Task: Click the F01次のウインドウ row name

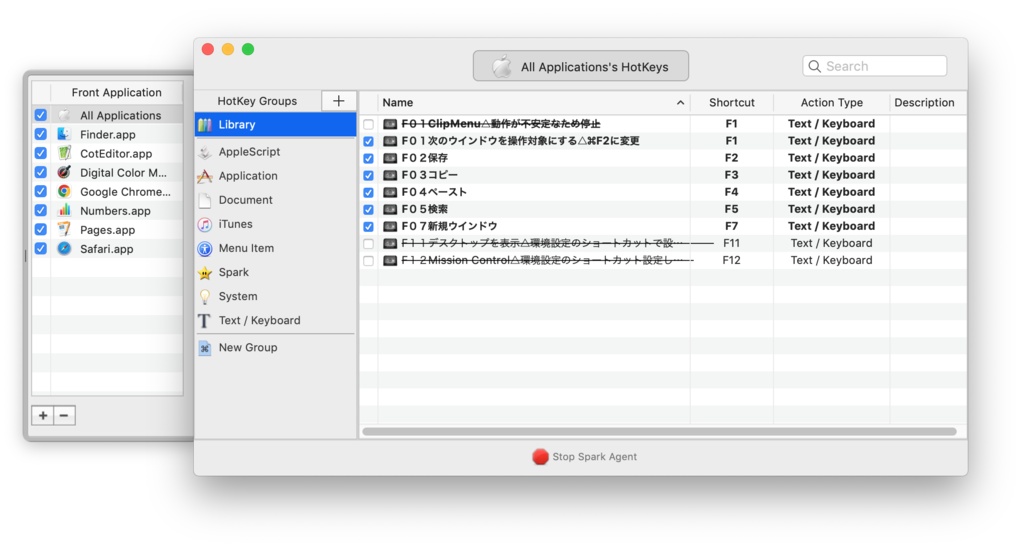Action: click(520, 141)
